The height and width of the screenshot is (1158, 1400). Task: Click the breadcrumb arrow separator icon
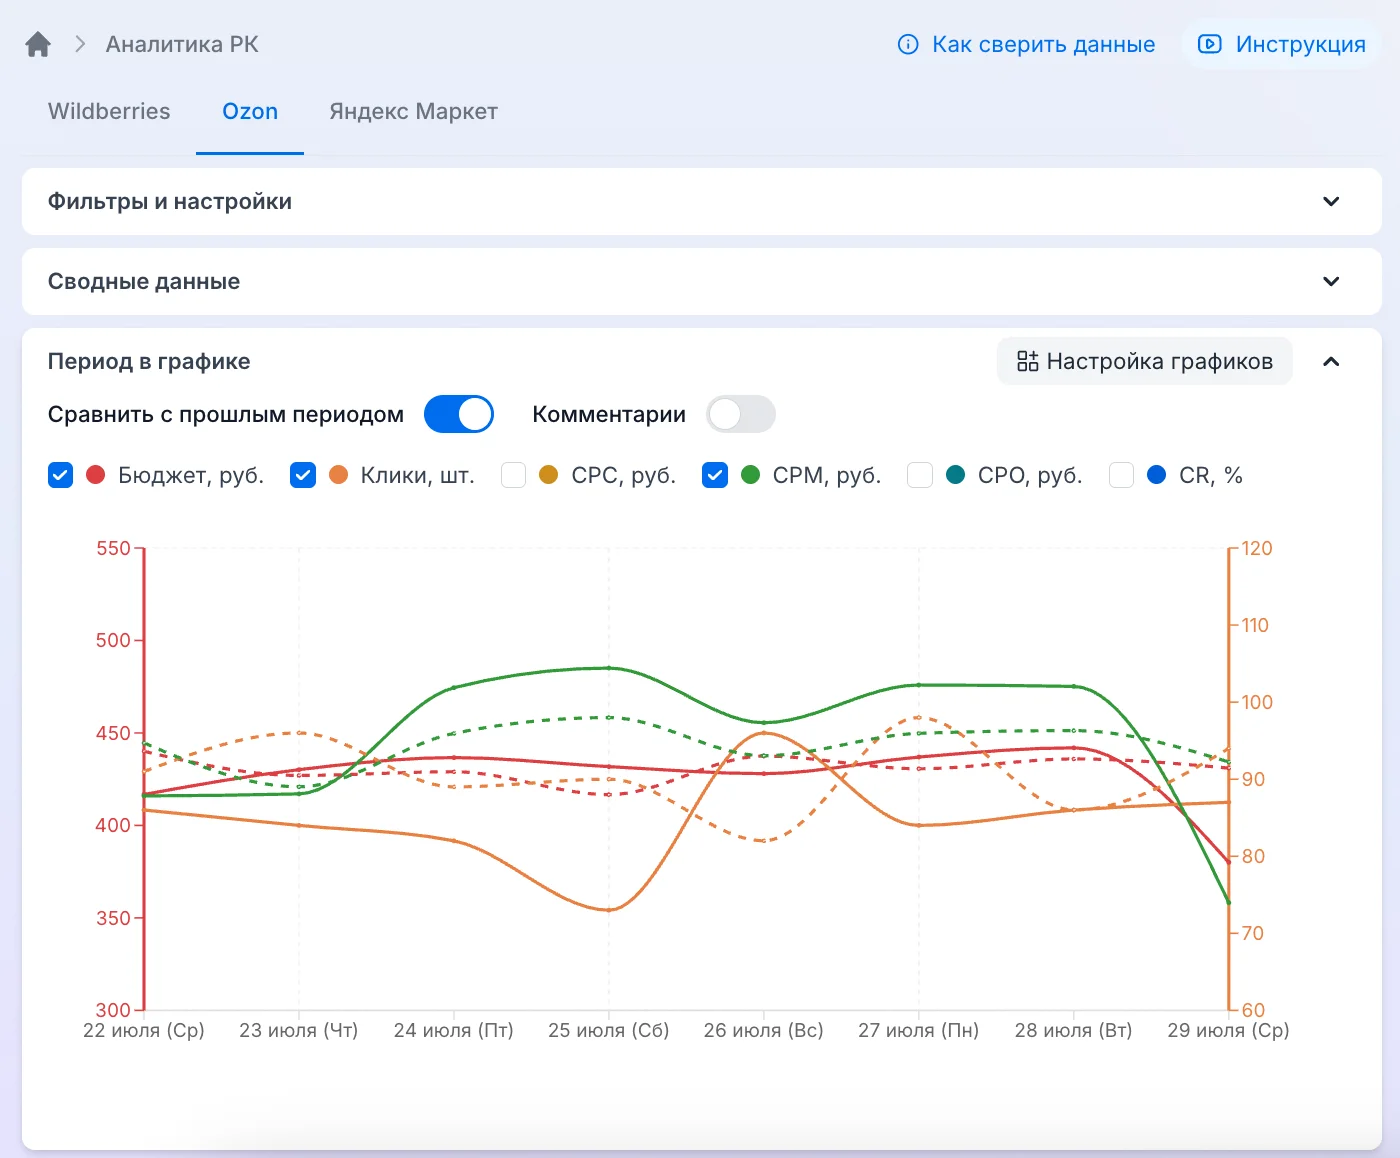coord(80,44)
